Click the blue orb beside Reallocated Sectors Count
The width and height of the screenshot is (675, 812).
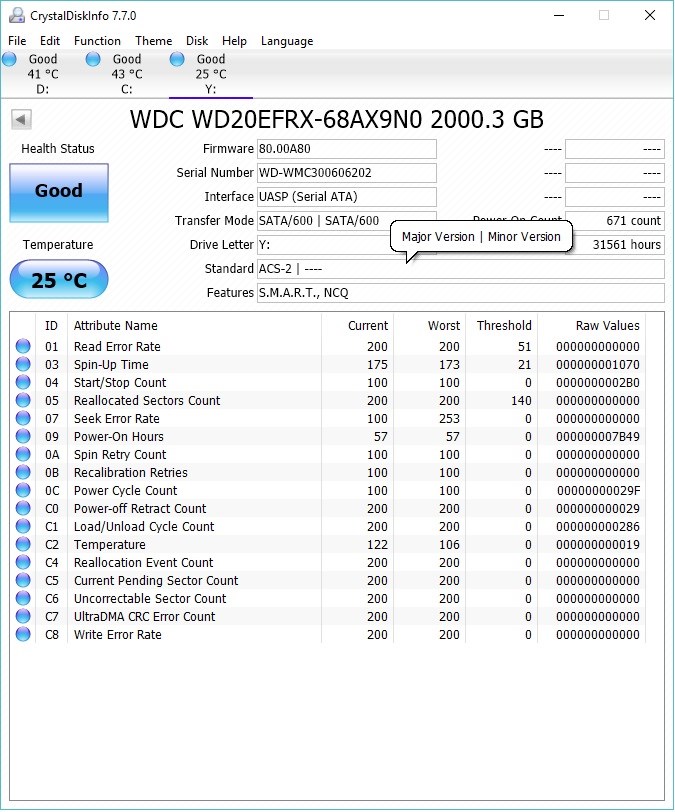click(23, 400)
